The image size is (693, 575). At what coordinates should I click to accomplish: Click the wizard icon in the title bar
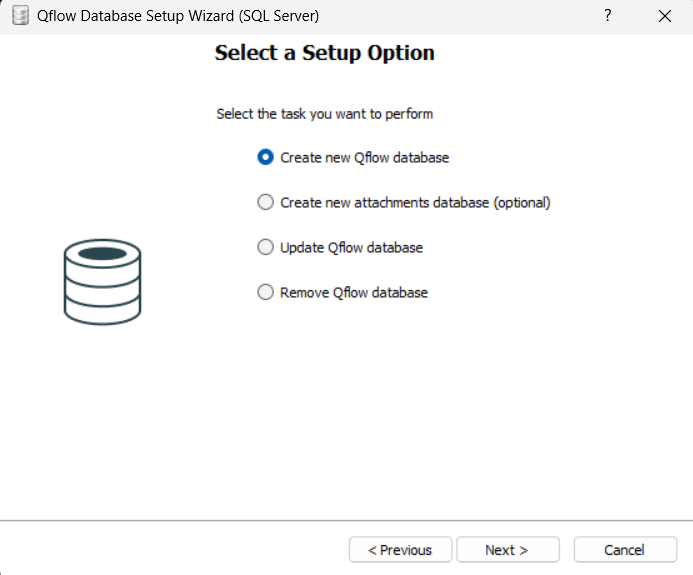coord(20,16)
